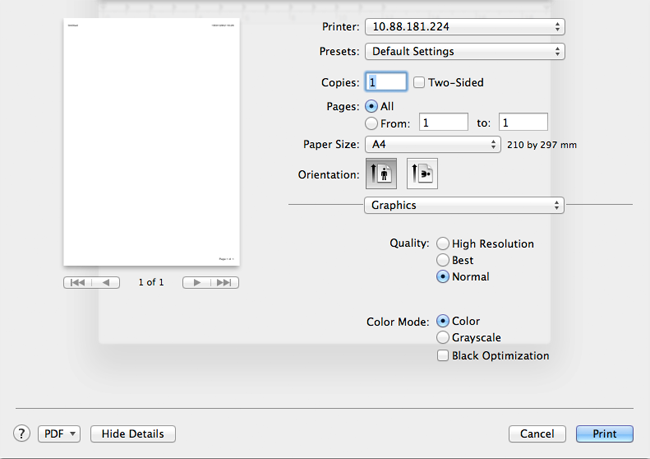Viewport: 650px width, 459px height.
Task: Open the Printer dropdown list
Action: [464, 26]
